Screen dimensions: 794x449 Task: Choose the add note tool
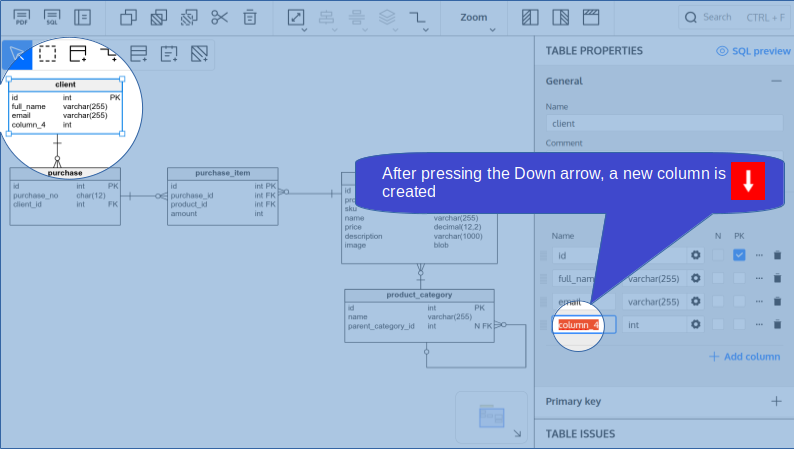point(169,53)
